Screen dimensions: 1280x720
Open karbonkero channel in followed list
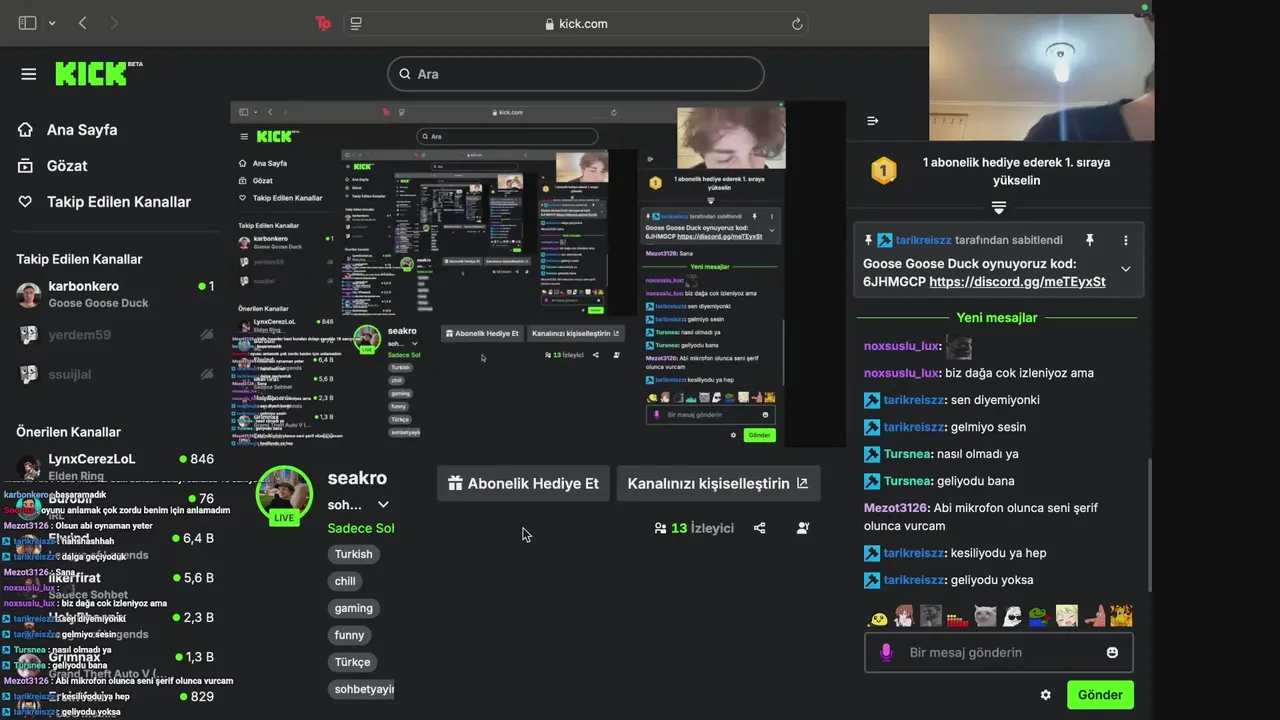click(116, 294)
